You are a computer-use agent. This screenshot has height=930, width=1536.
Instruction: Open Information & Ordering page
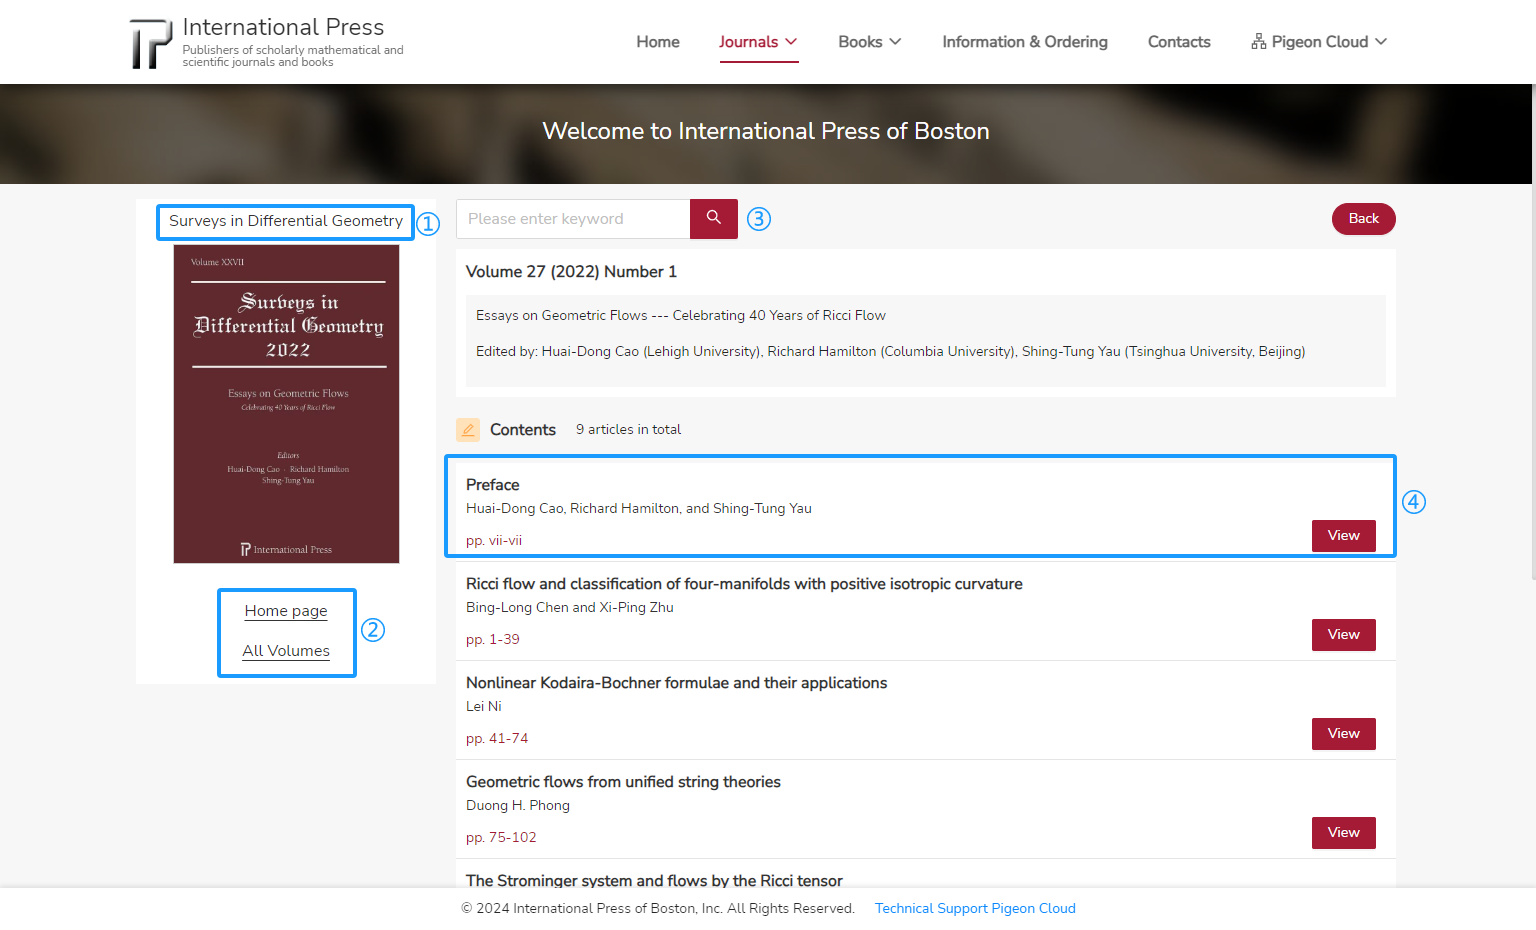click(x=1025, y=42)
